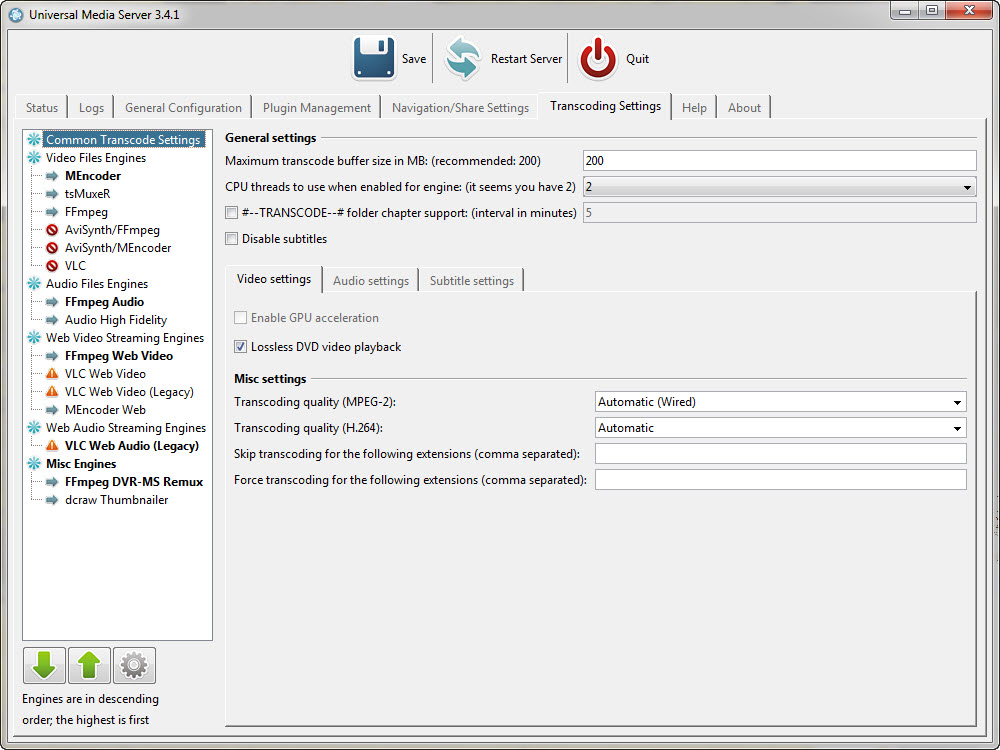Screen dimensions: 1000x750
Task: Click arrow icon beside FFmpeg Audio
Action: tap(52, 302)
